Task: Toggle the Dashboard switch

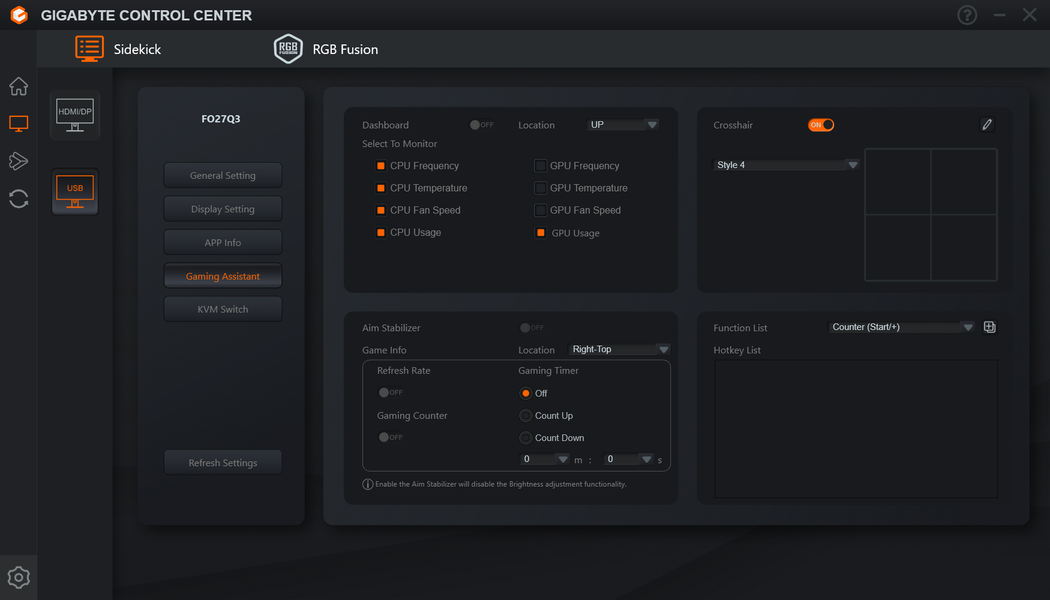Action: [481, 125]
